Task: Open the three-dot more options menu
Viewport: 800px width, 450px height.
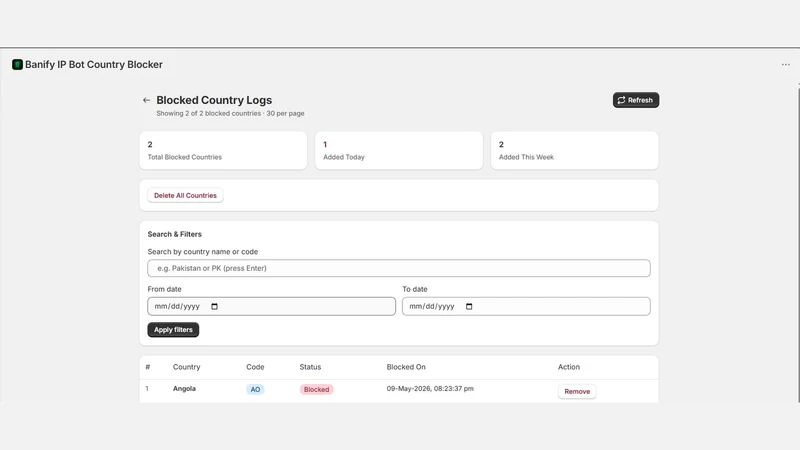Action: [785, 64]
